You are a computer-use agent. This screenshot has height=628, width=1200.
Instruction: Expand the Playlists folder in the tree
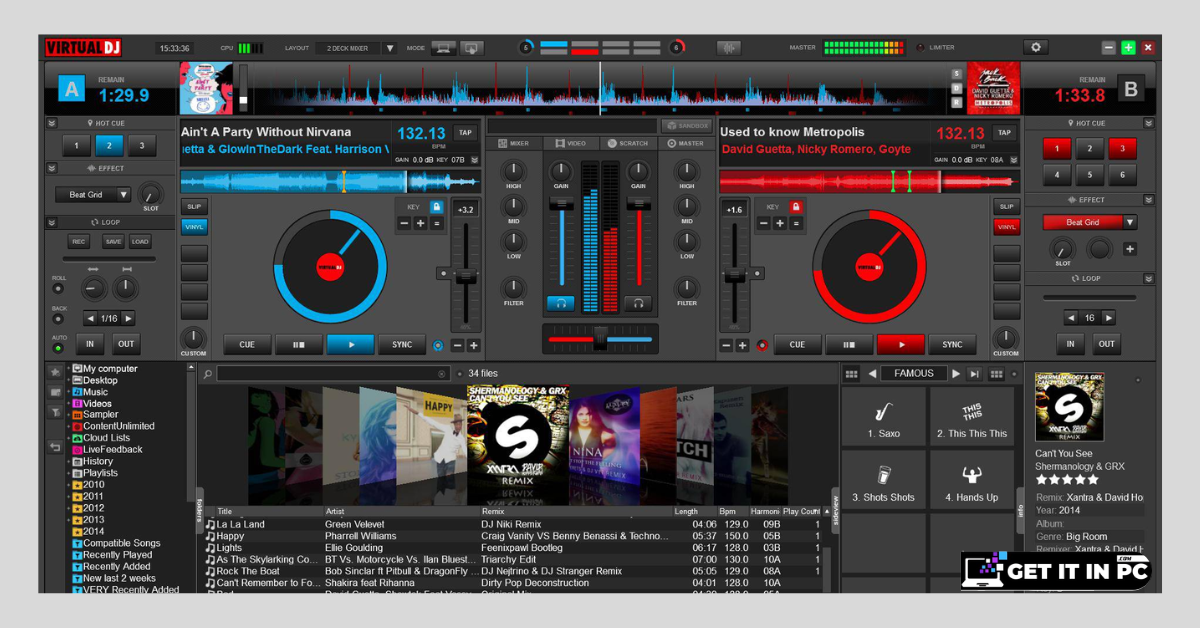click(x=68, y=473)
